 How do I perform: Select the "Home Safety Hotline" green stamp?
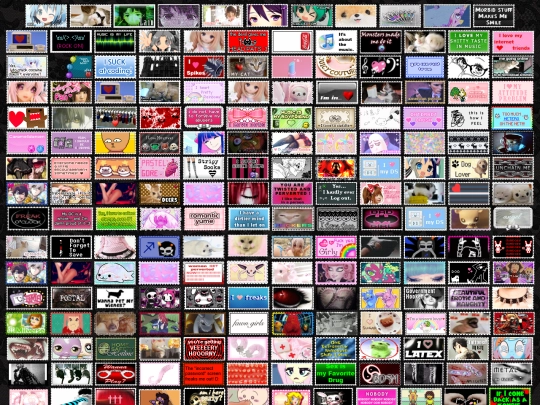pos(115,349)
